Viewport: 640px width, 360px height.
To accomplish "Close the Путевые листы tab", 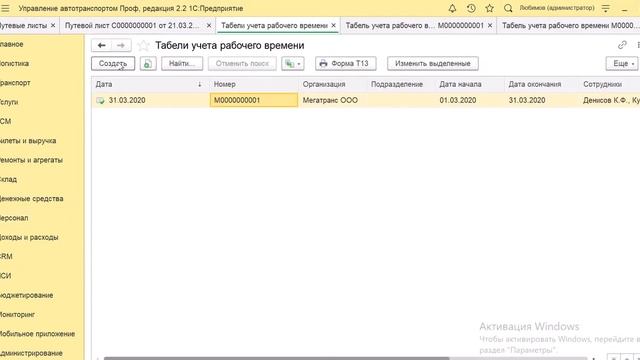I will coord(53,25).
